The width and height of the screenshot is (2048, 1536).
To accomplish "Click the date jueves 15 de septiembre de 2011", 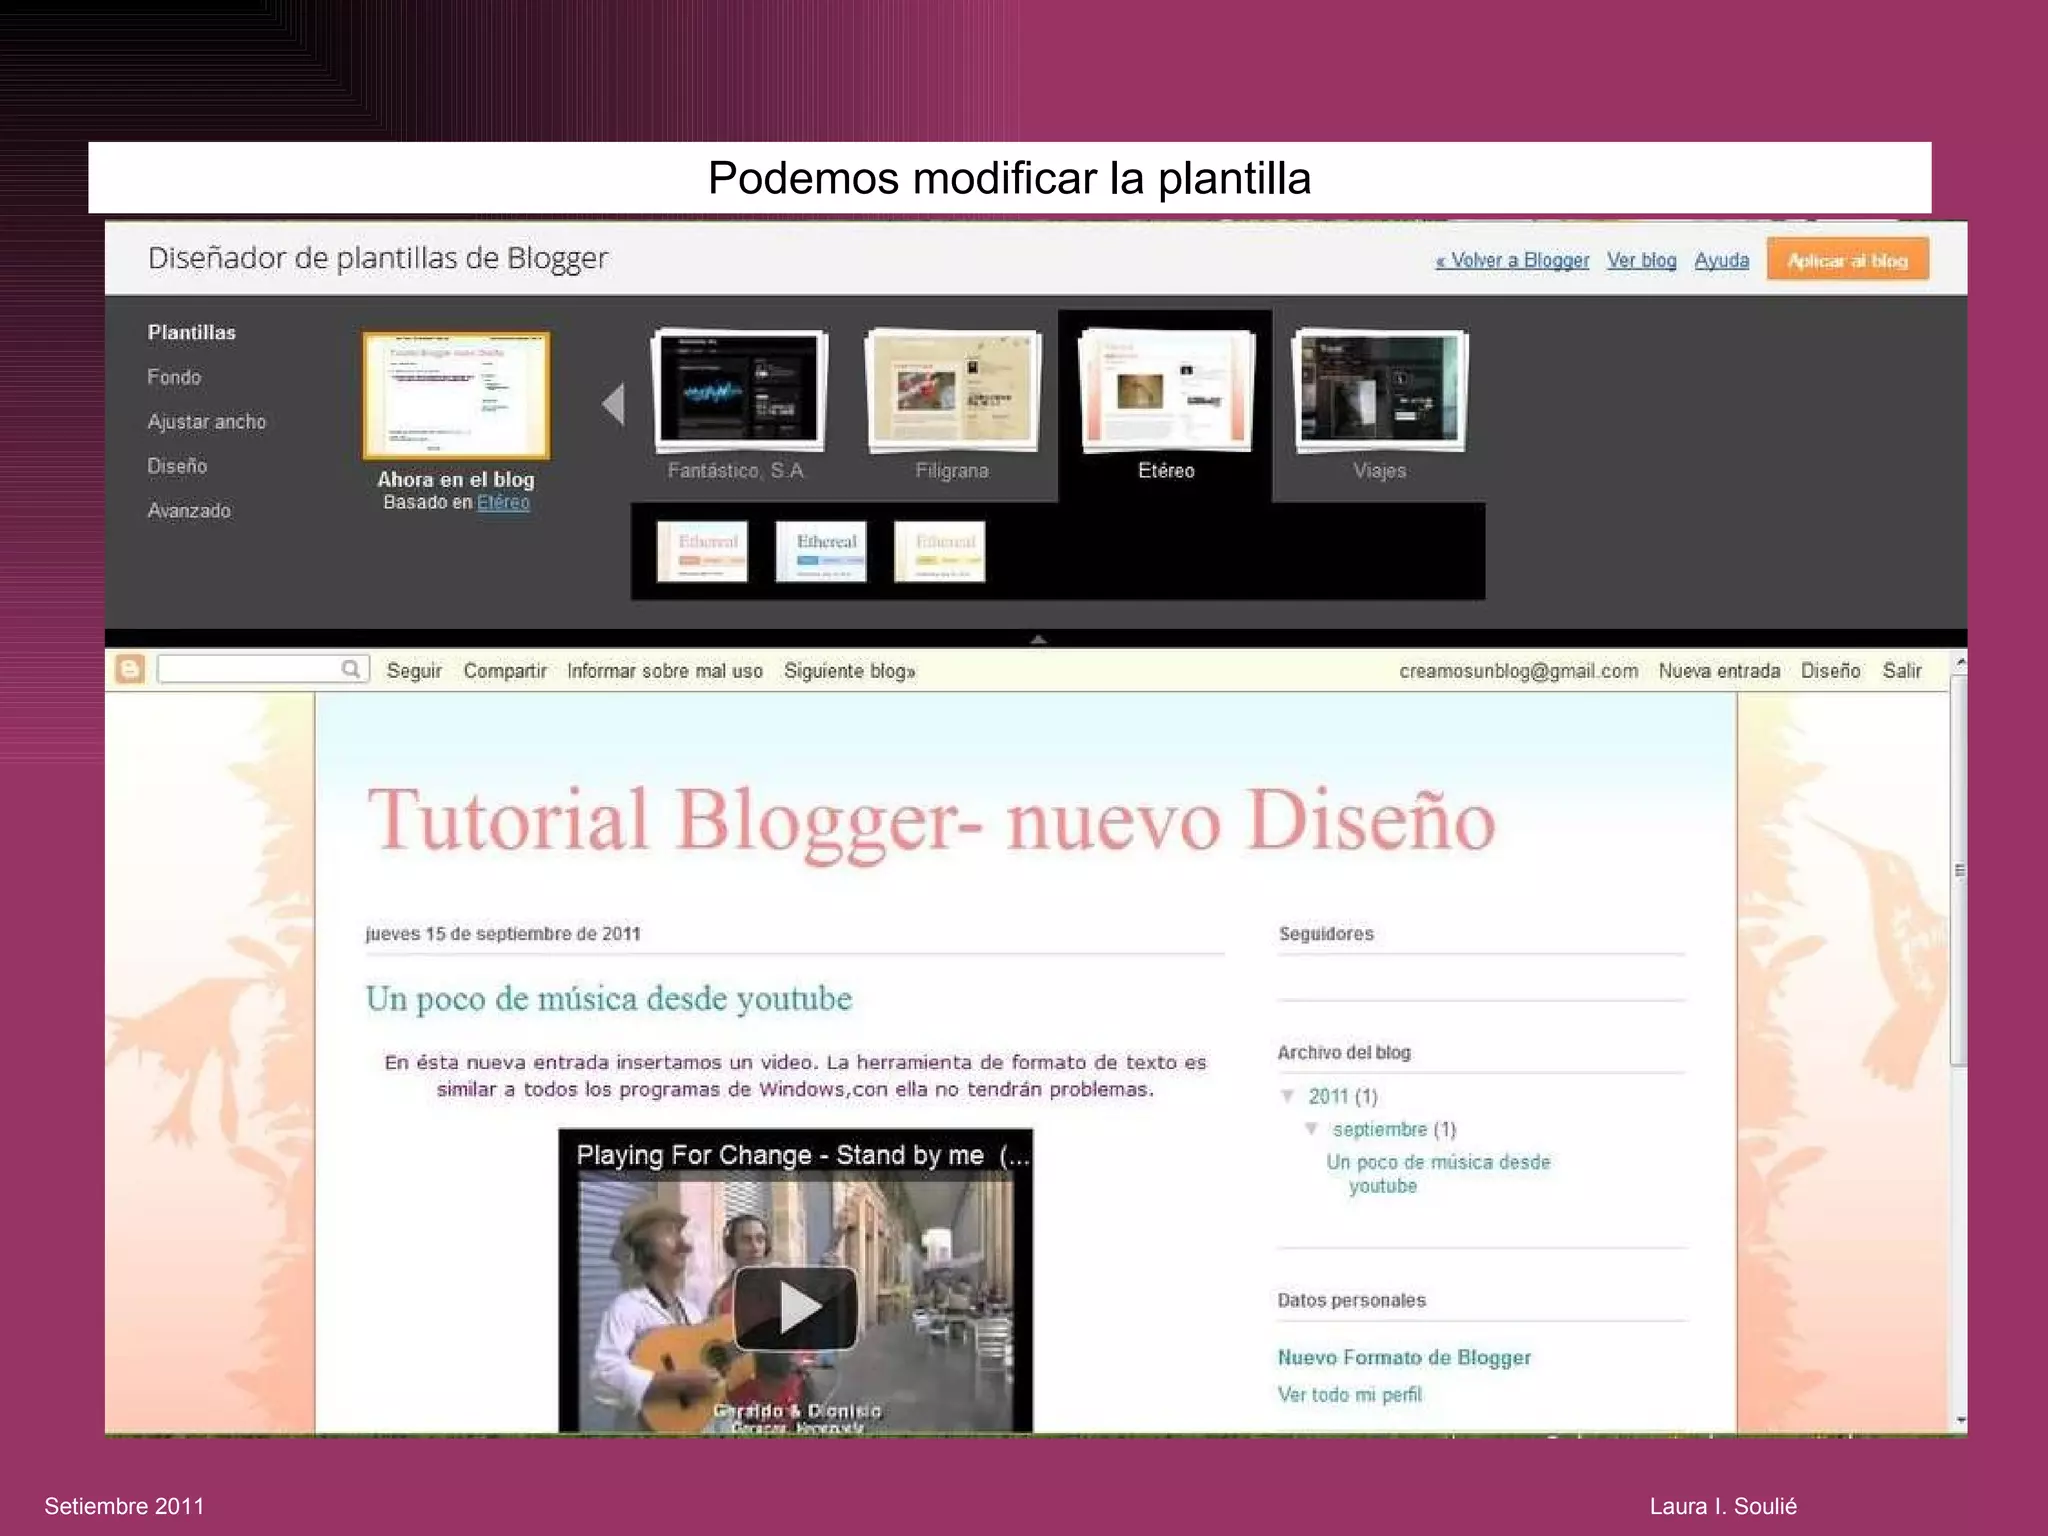I will [503, 934].
